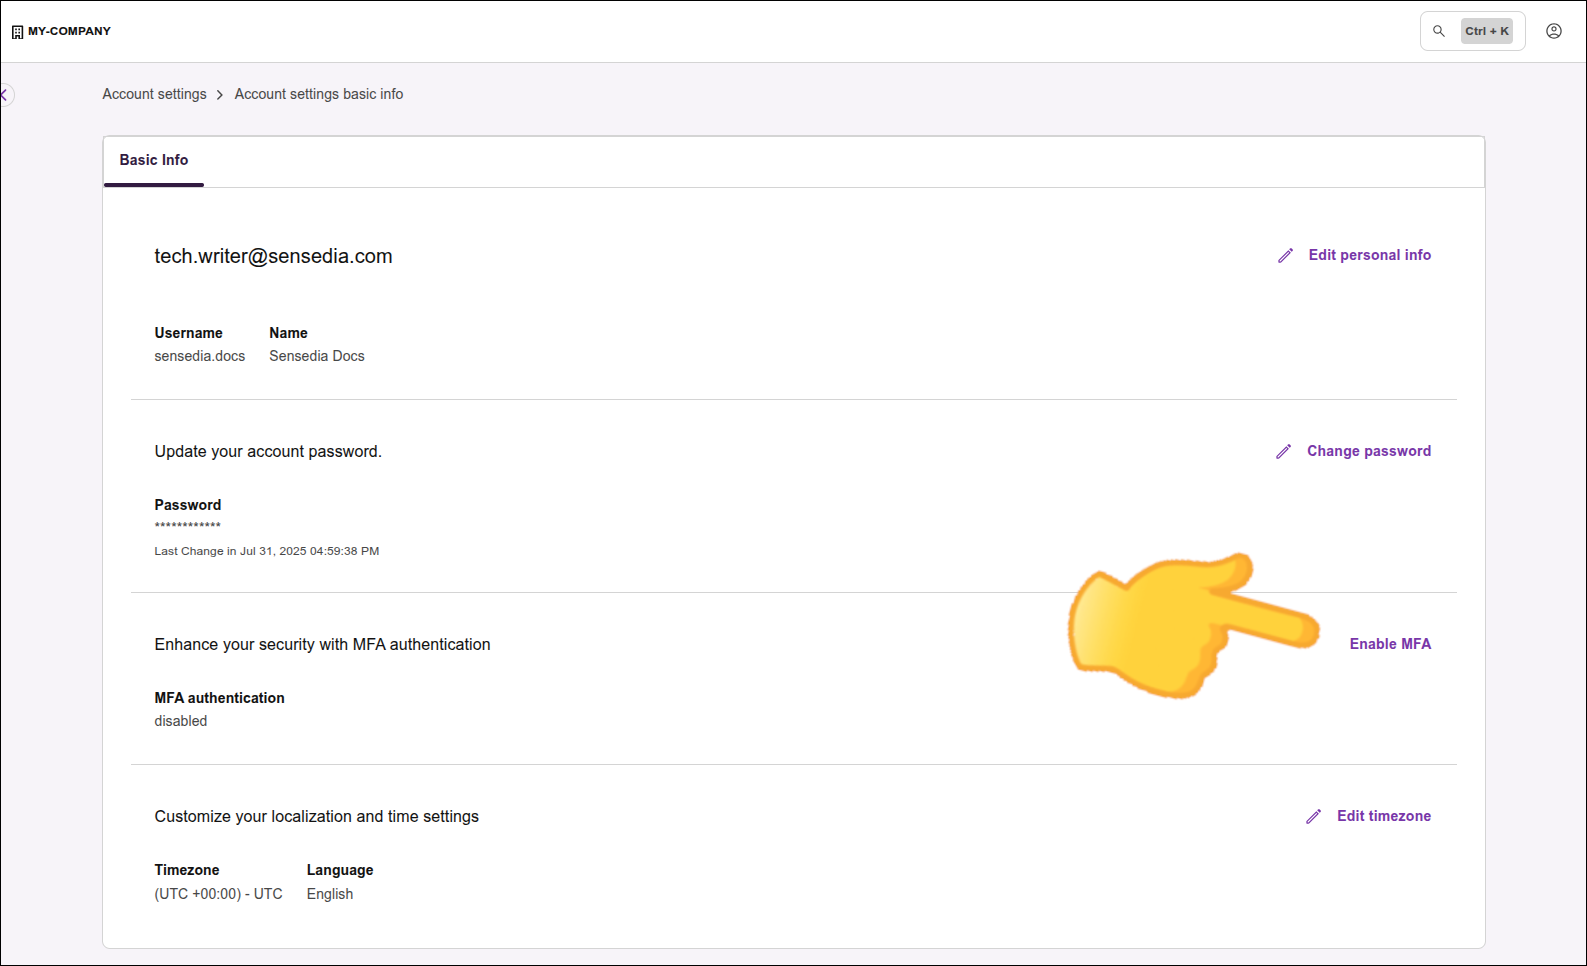Click the Change password text link
Image resolution: width=1587 pixels, height=966 pixels.
tap(1368, 451)
